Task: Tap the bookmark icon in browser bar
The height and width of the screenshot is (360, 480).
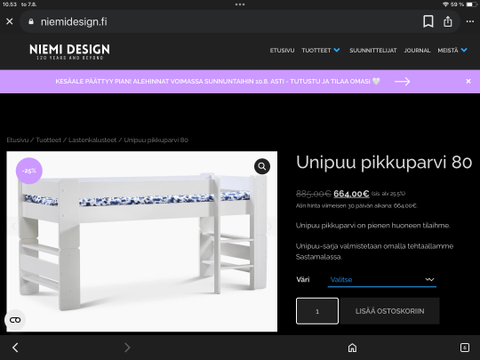Action: coord(428,22)
